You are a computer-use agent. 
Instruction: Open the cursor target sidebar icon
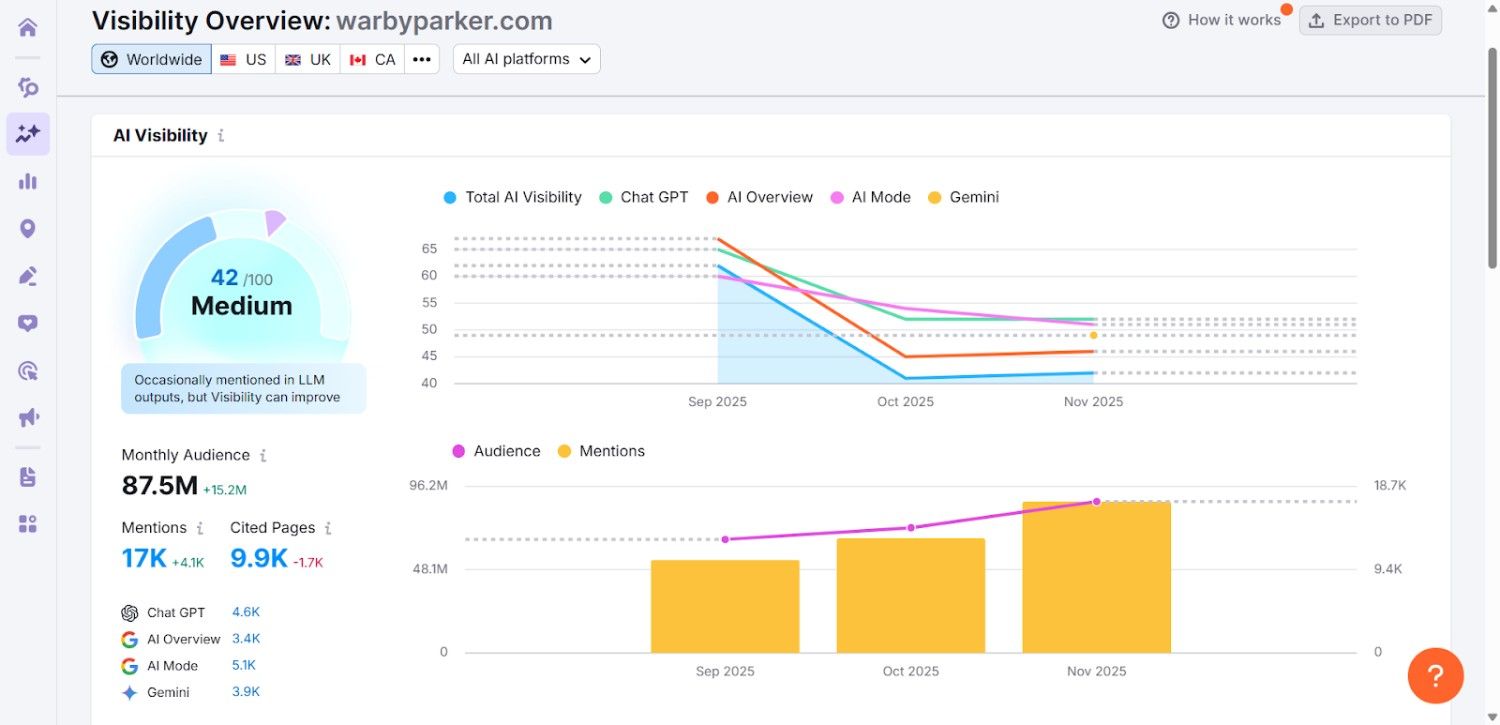tap(28, 371)
